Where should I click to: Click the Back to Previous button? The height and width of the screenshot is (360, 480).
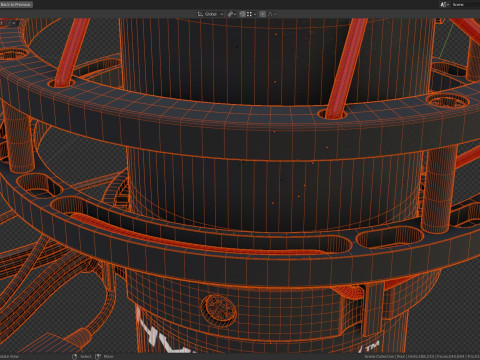pos(16,4)
